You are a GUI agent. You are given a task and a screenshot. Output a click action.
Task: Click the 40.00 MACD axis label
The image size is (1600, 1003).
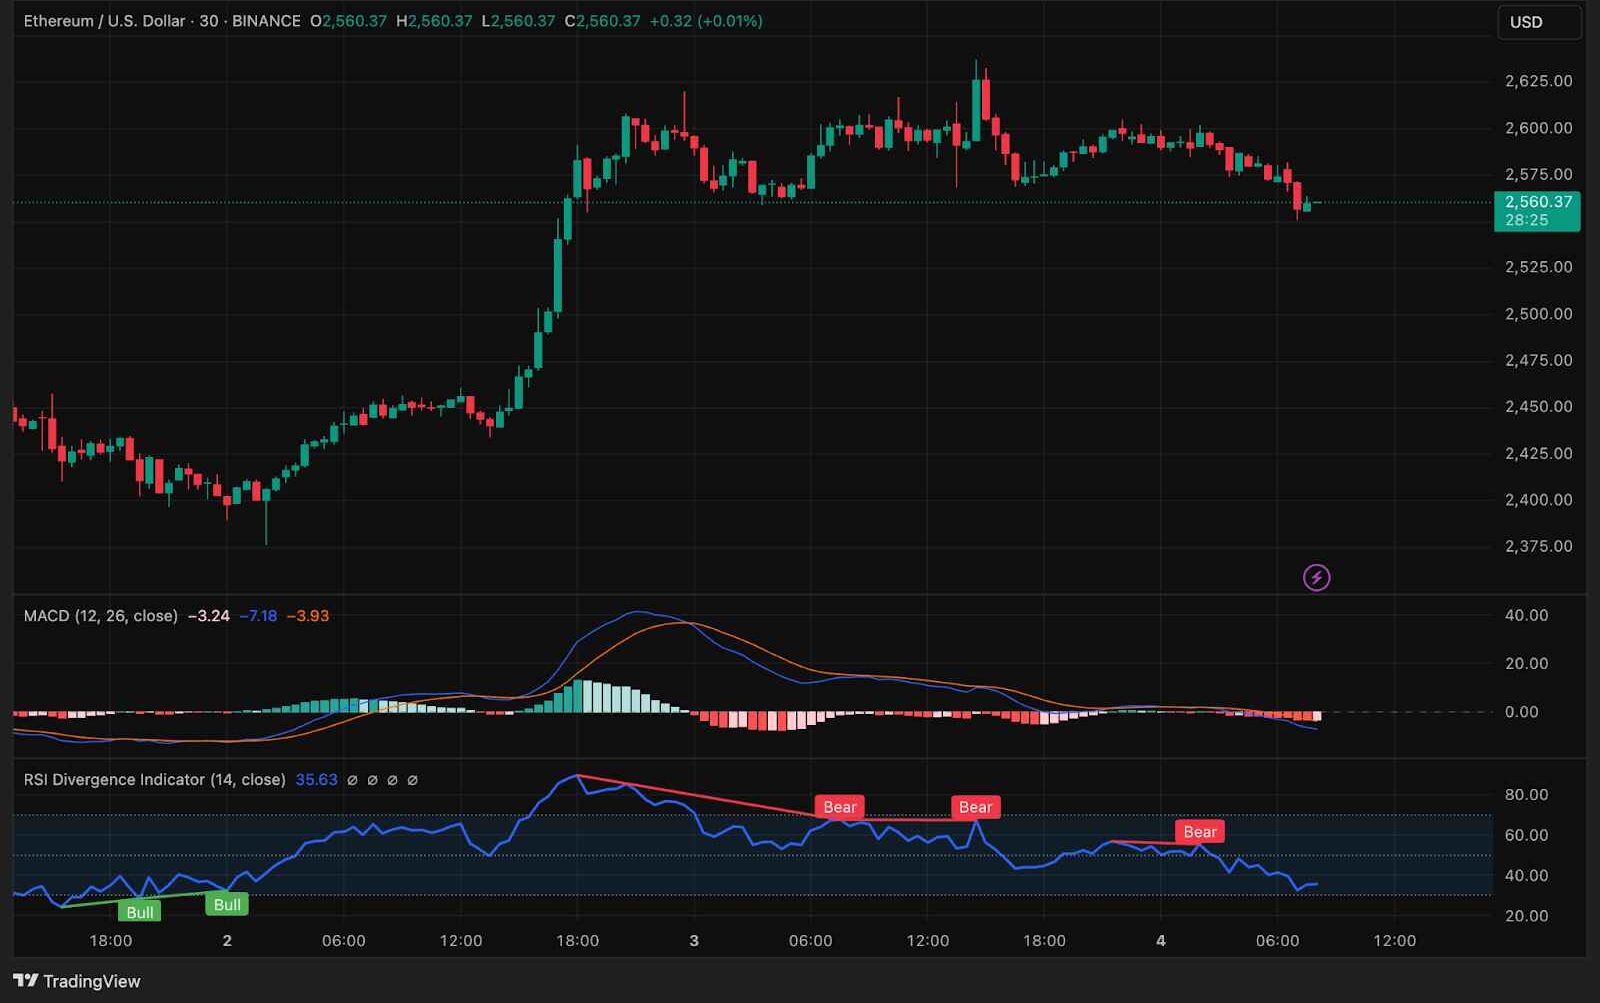tap(1526, 615)
